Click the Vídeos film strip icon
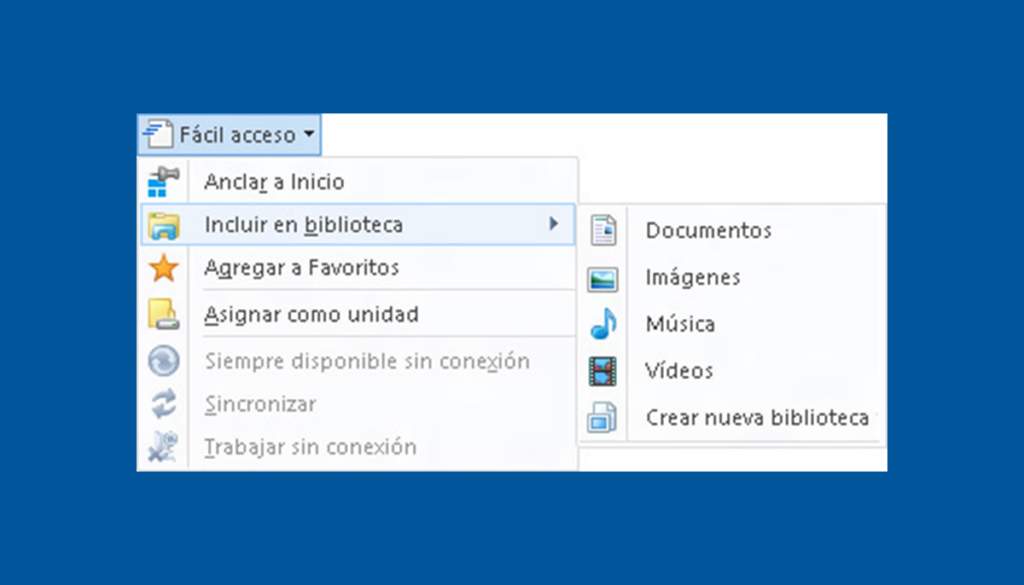 click(603, 370)
